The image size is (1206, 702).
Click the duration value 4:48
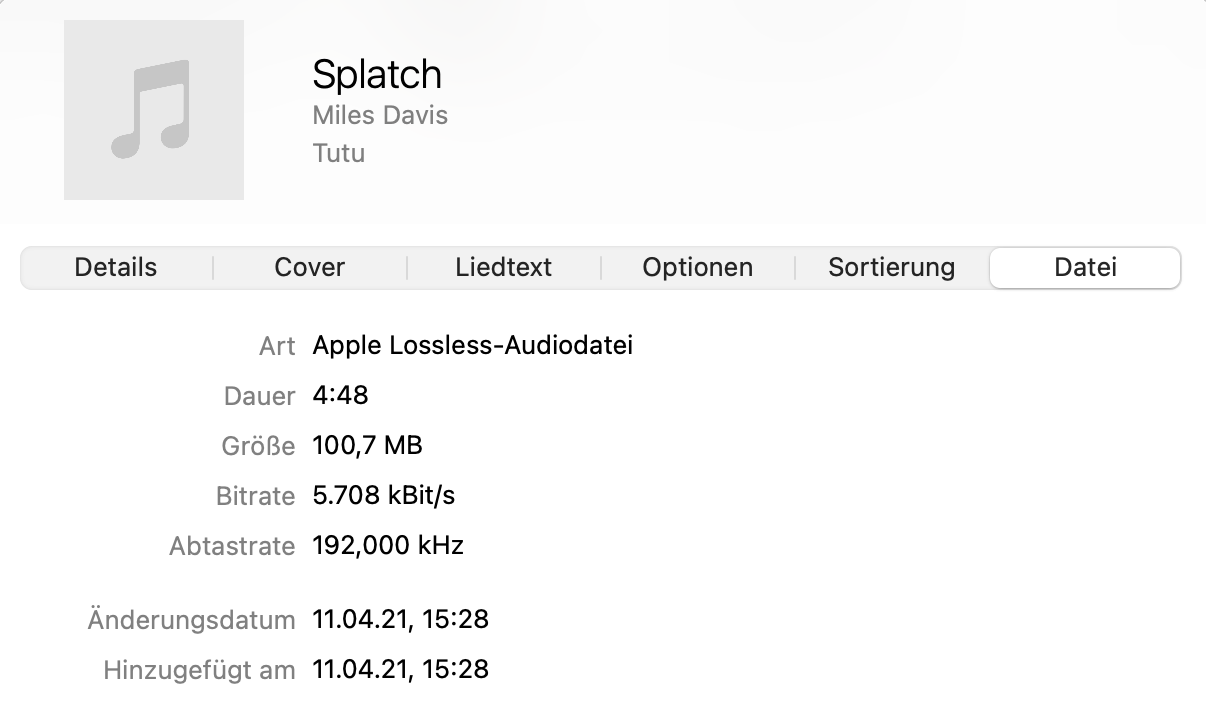(x=341, y=395)
